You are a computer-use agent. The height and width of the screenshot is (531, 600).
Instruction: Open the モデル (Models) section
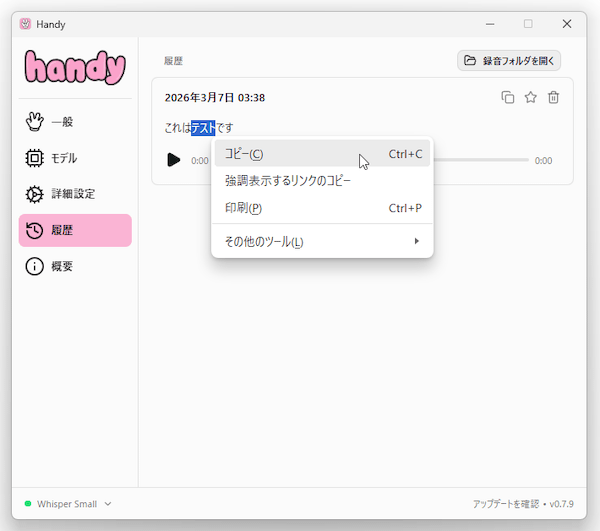coord(75,158)
